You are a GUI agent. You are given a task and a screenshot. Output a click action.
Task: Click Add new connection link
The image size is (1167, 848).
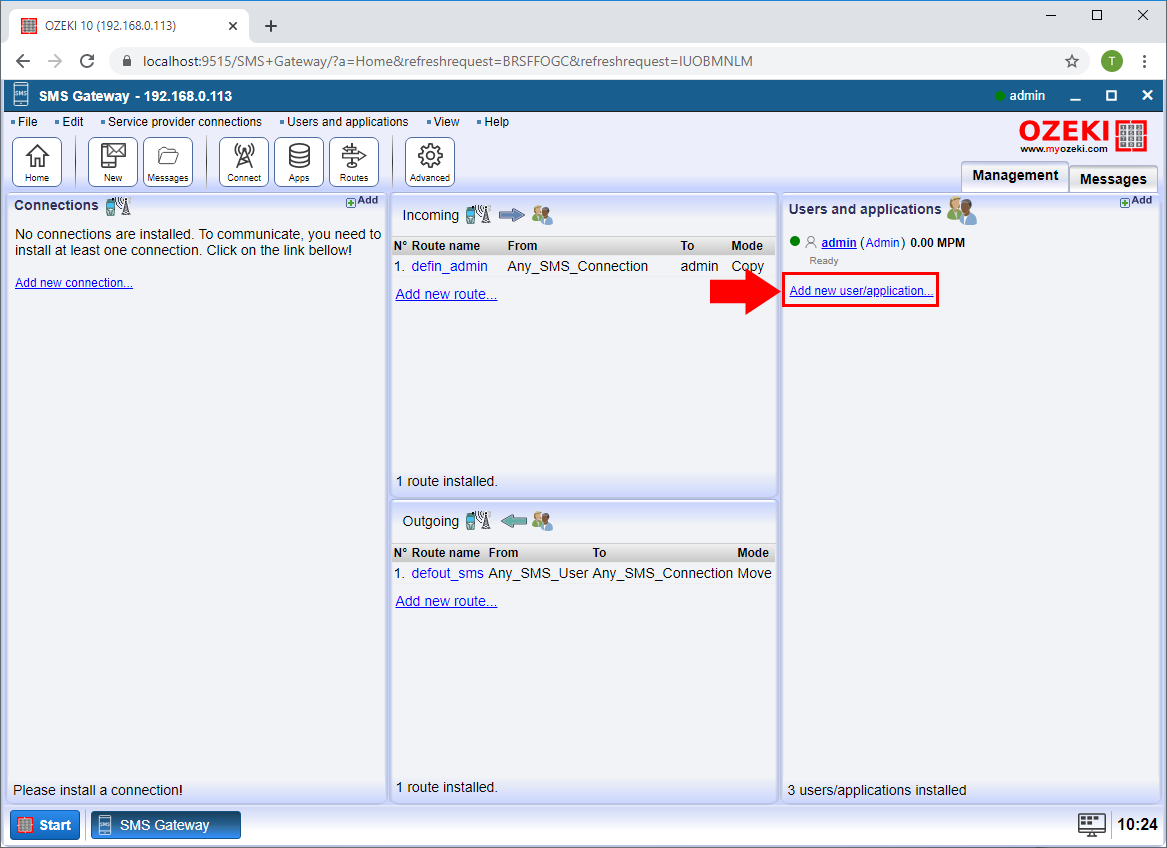coord(74,283)
